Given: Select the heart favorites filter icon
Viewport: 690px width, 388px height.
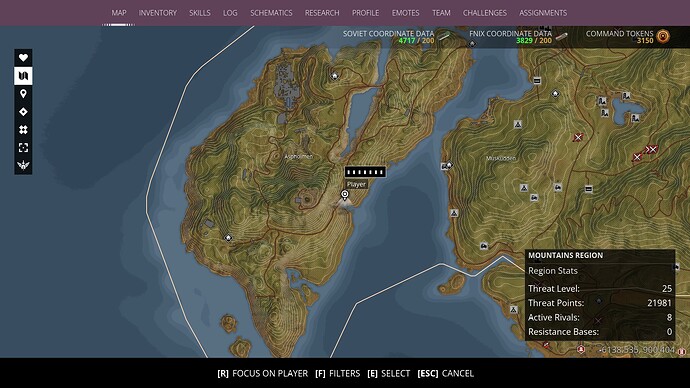Looking at the screenshot, I should pos(23,58).
